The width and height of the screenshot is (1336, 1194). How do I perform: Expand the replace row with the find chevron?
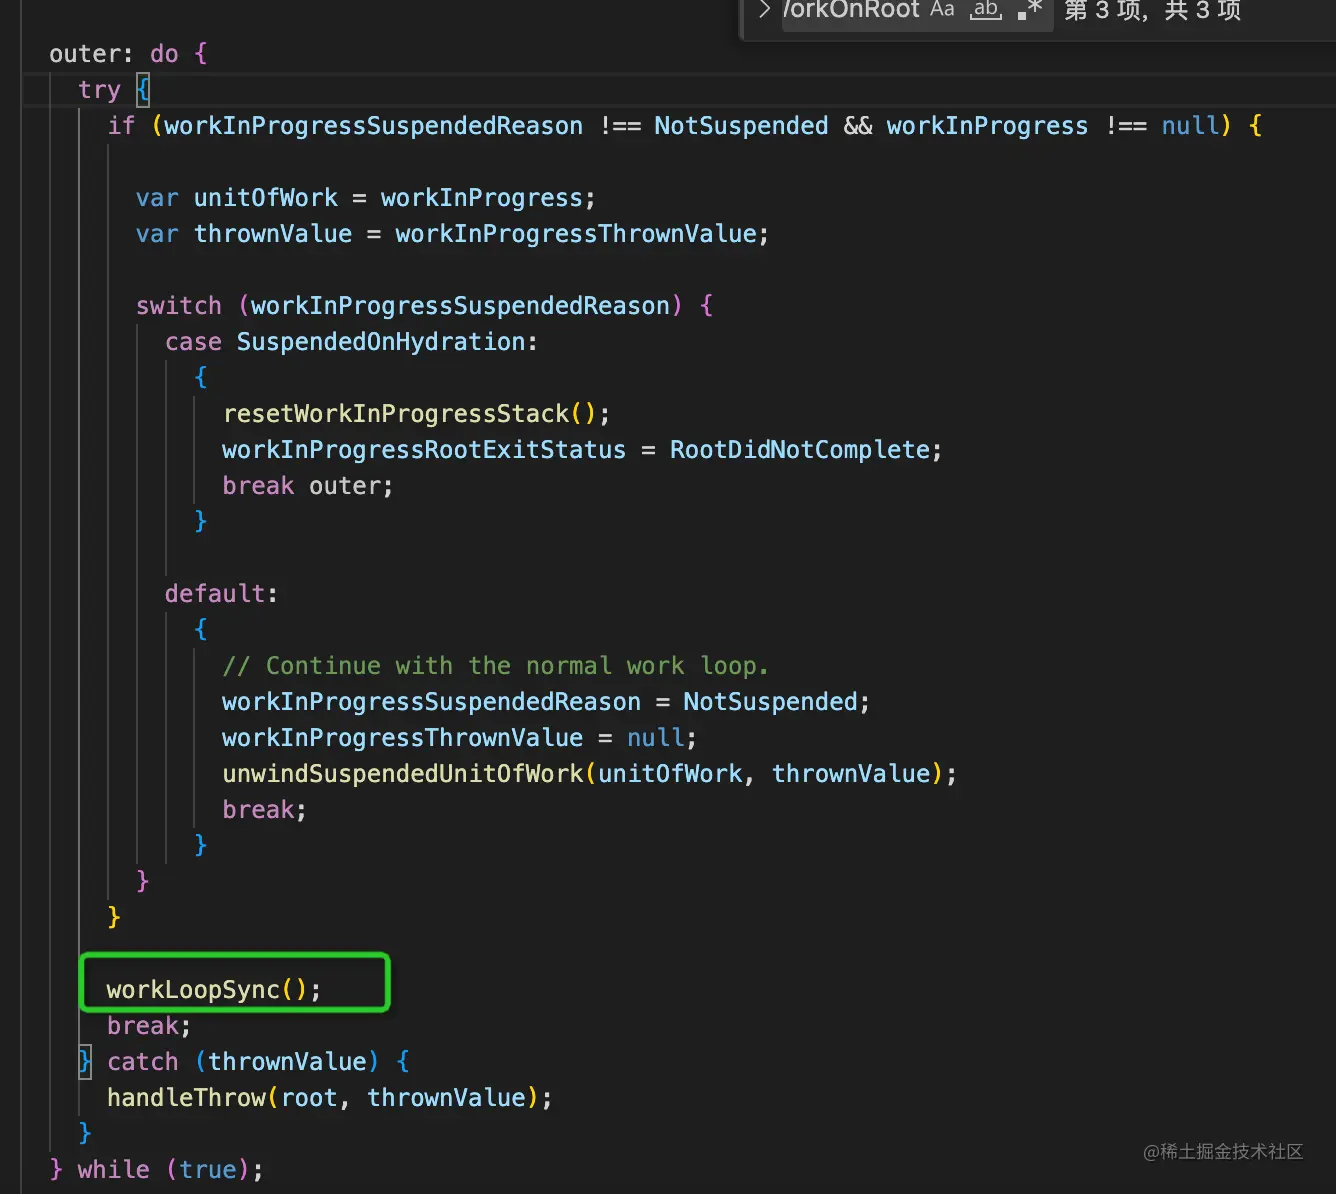(764, 10)
